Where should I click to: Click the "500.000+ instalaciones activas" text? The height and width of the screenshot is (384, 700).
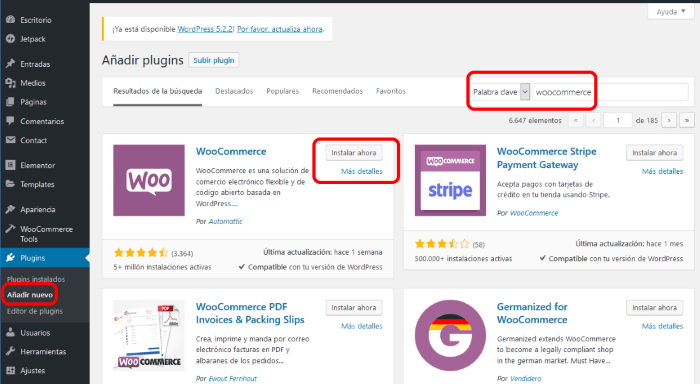coord(463,259)
